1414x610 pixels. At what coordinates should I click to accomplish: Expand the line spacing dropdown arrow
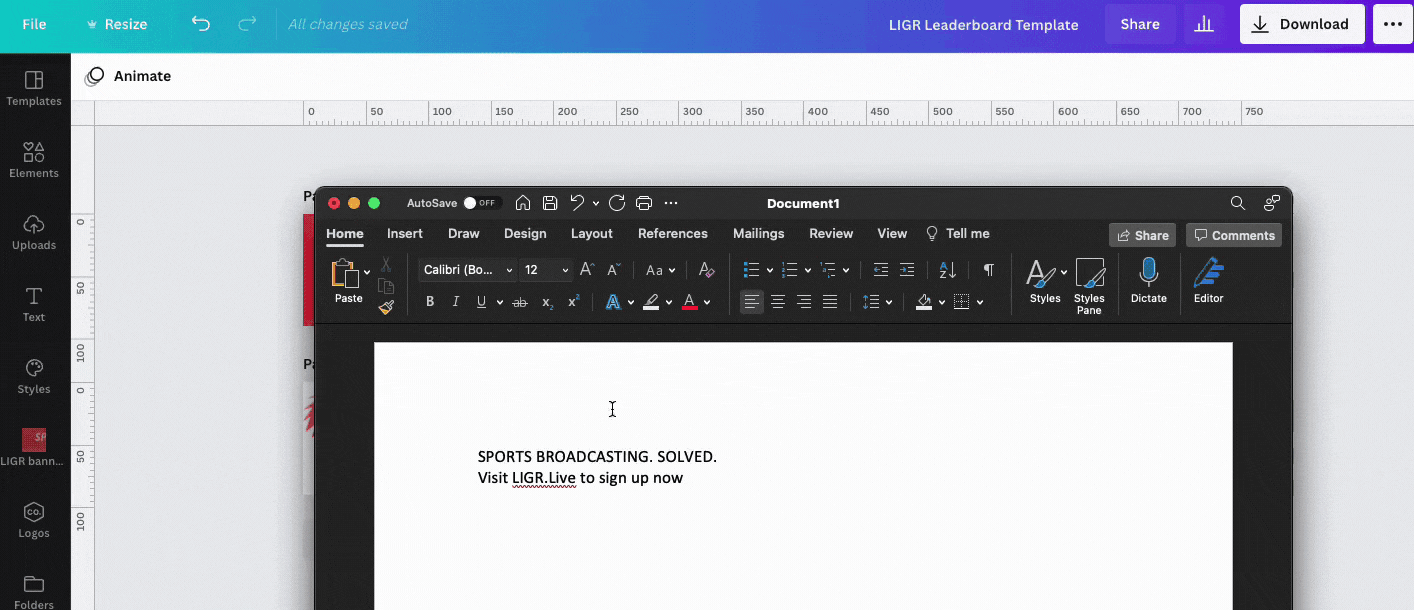point(889,302)
